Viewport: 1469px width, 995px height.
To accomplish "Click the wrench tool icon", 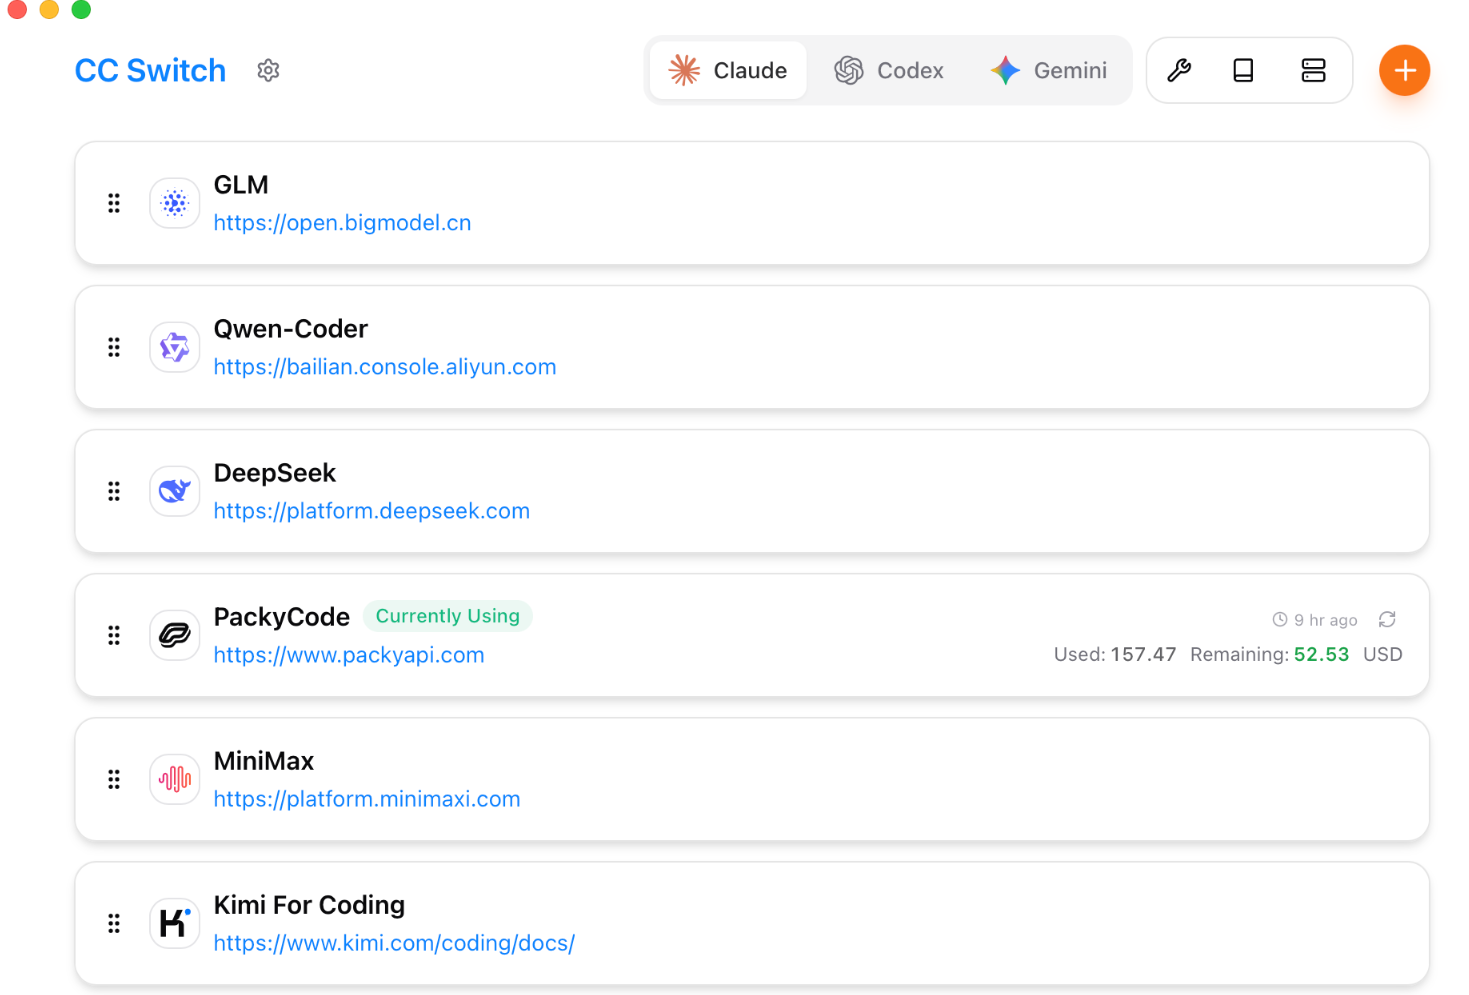I will (x=1179, y=71).
